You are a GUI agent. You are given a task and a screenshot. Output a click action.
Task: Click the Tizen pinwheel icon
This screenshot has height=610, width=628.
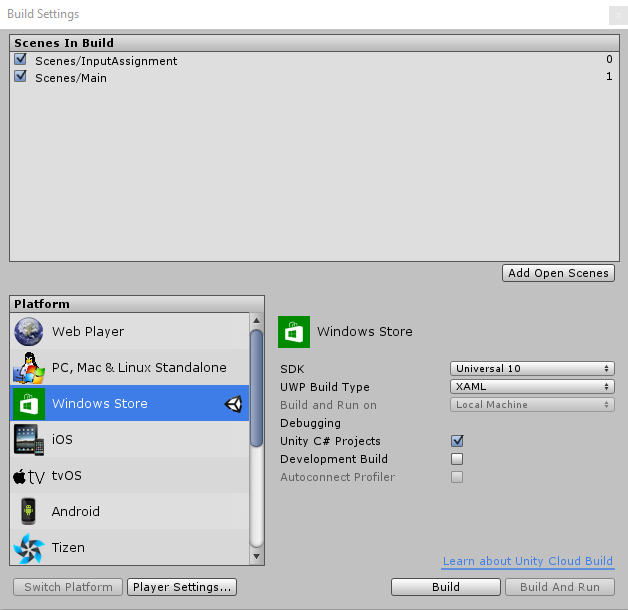point(28,548)
